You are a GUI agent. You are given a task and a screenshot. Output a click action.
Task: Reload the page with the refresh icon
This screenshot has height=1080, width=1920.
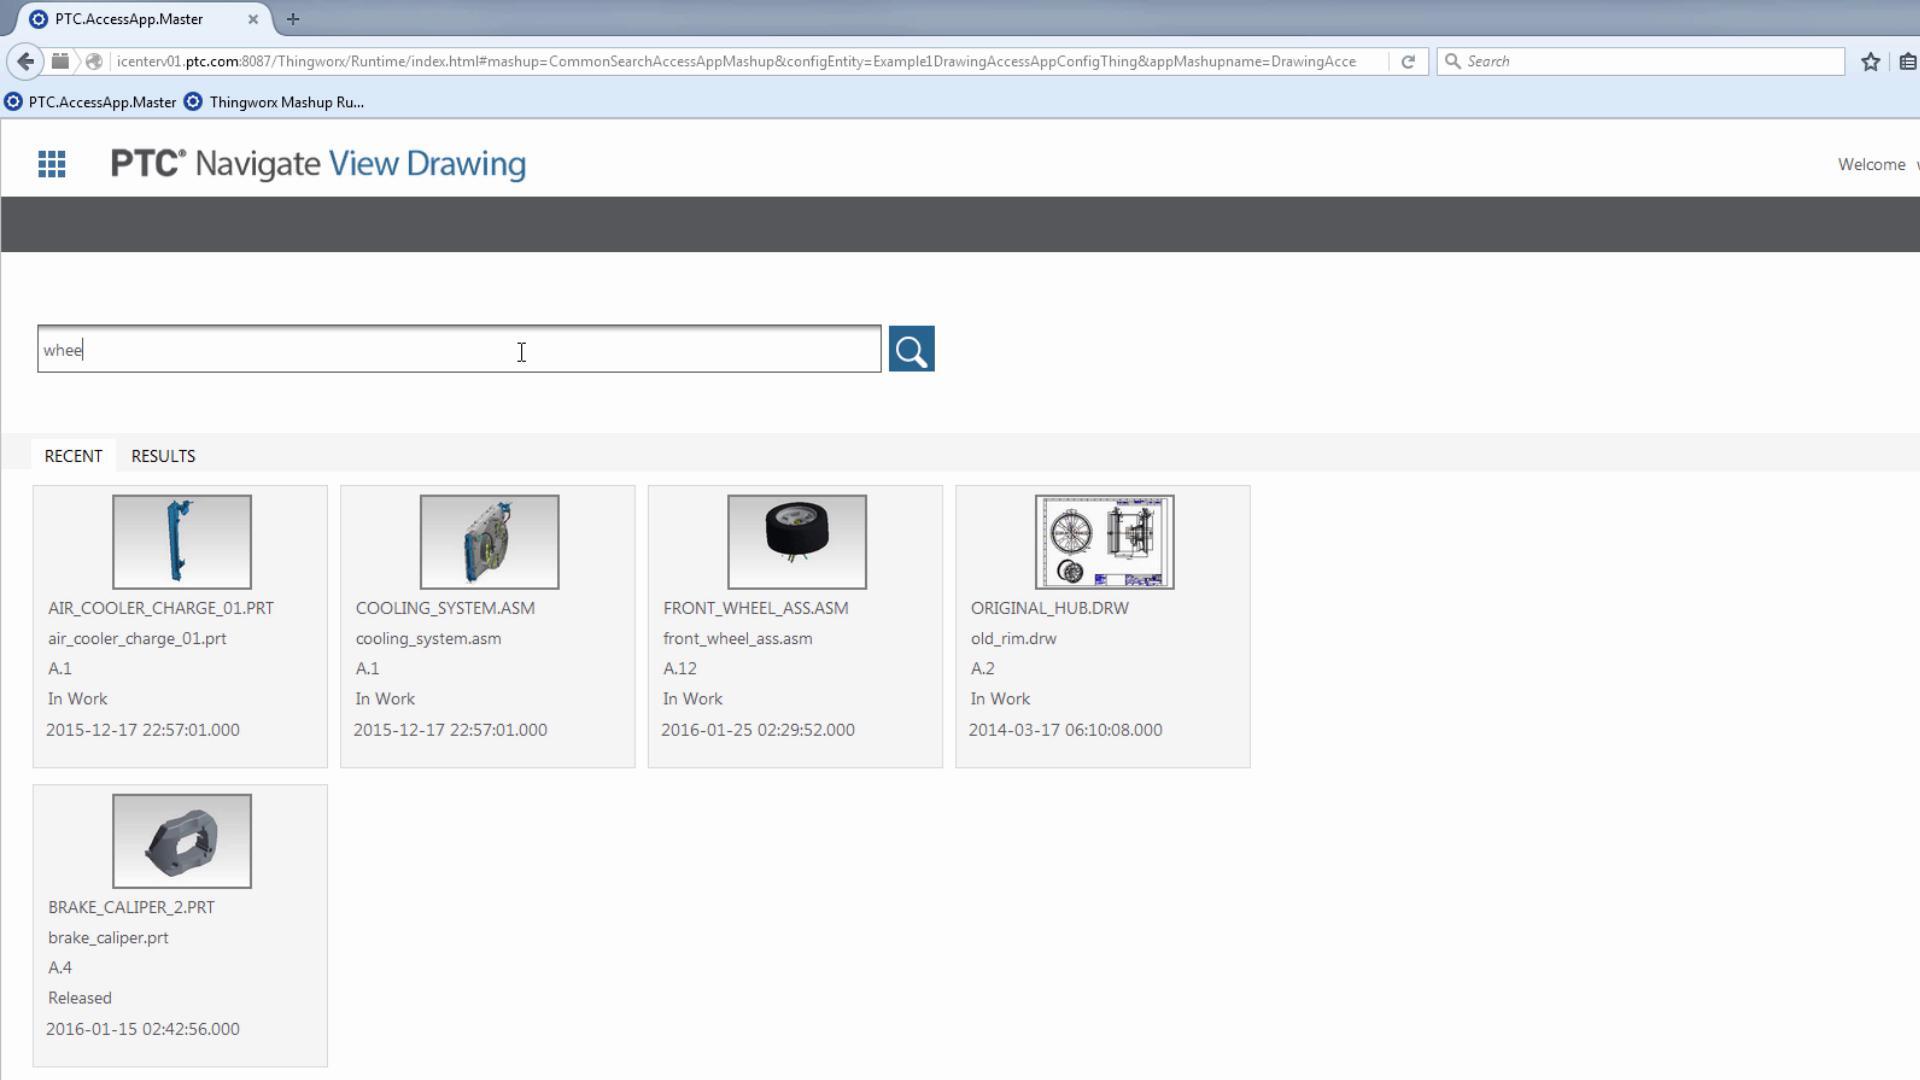coord(1408,61)
